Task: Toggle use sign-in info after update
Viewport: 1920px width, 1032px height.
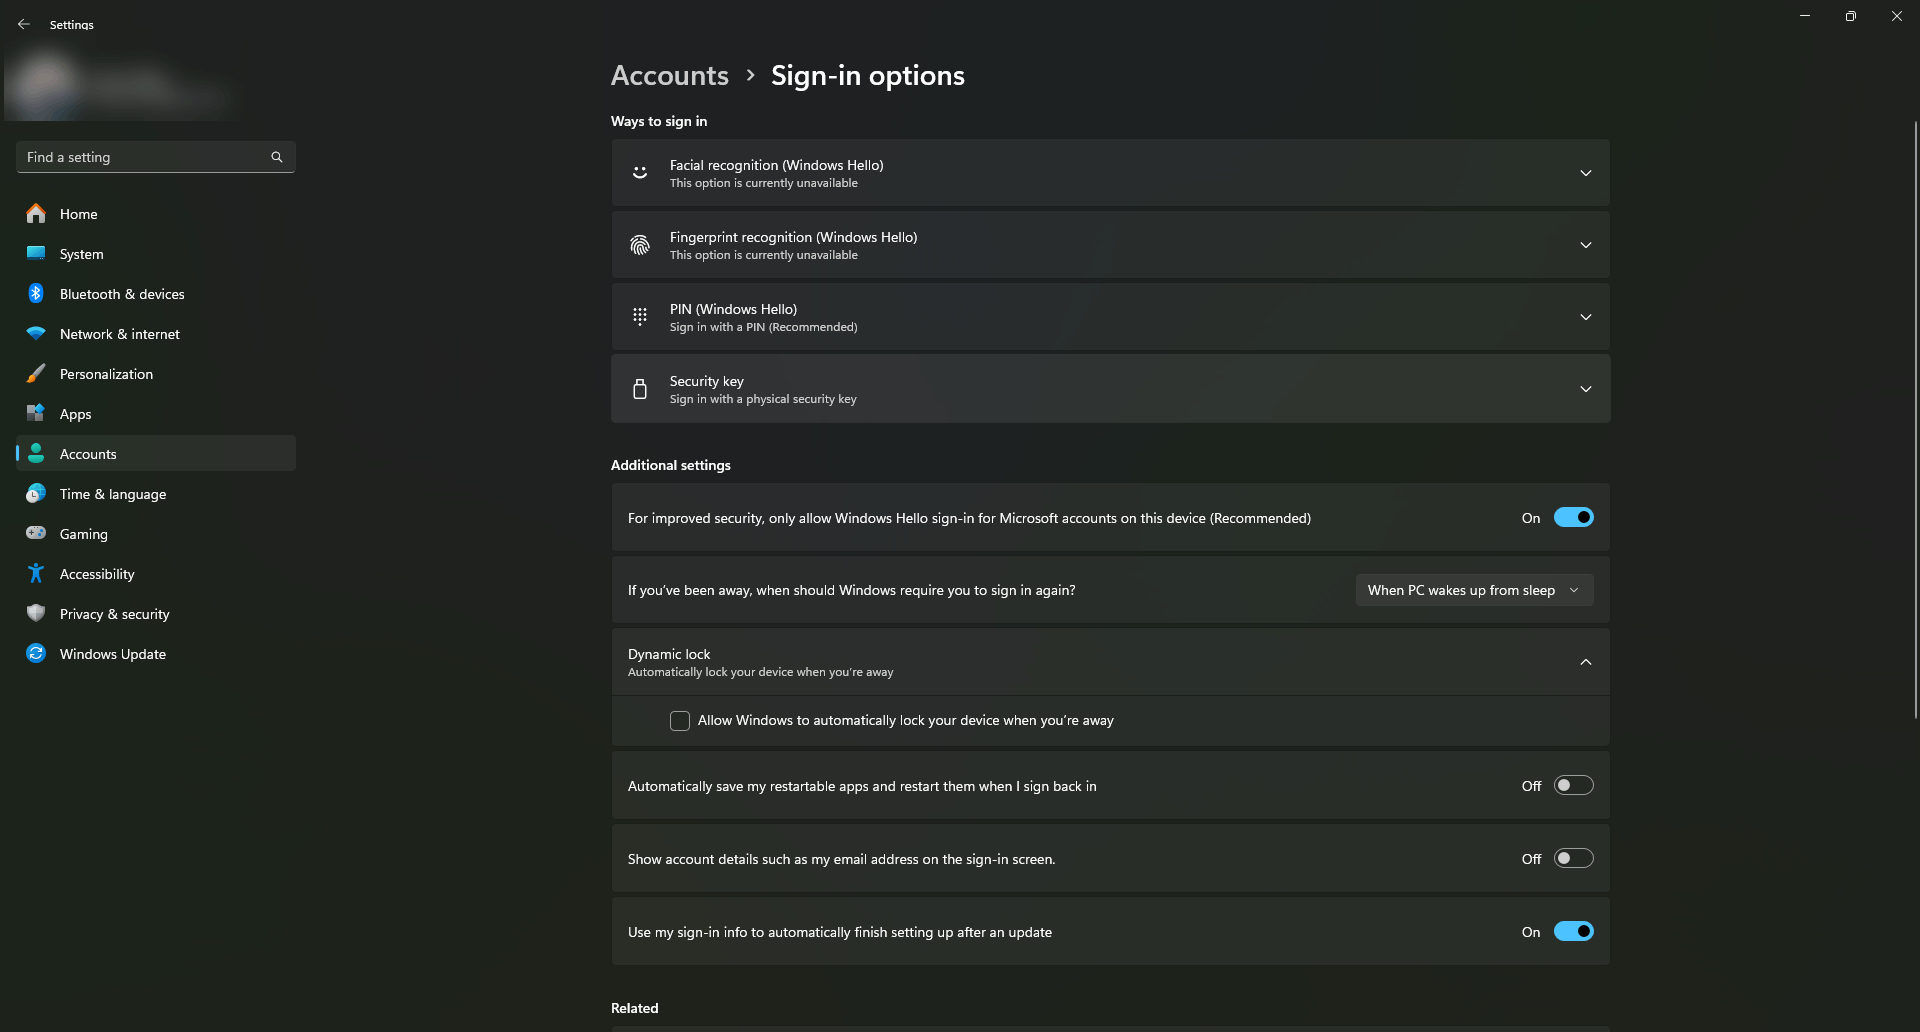Action: (x=1573, y=932)
